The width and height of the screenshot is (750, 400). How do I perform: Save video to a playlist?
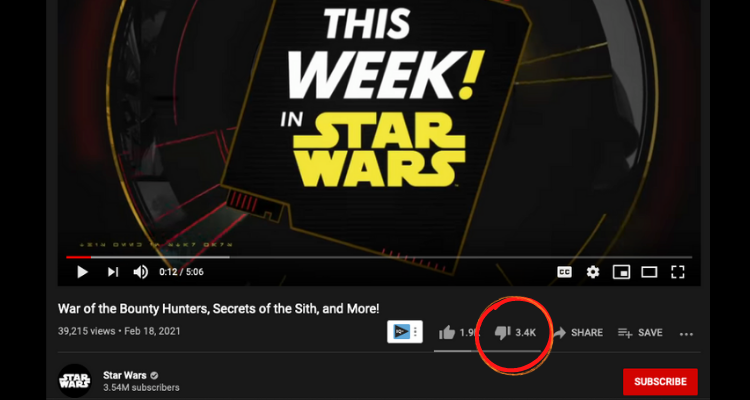(640, 333)
